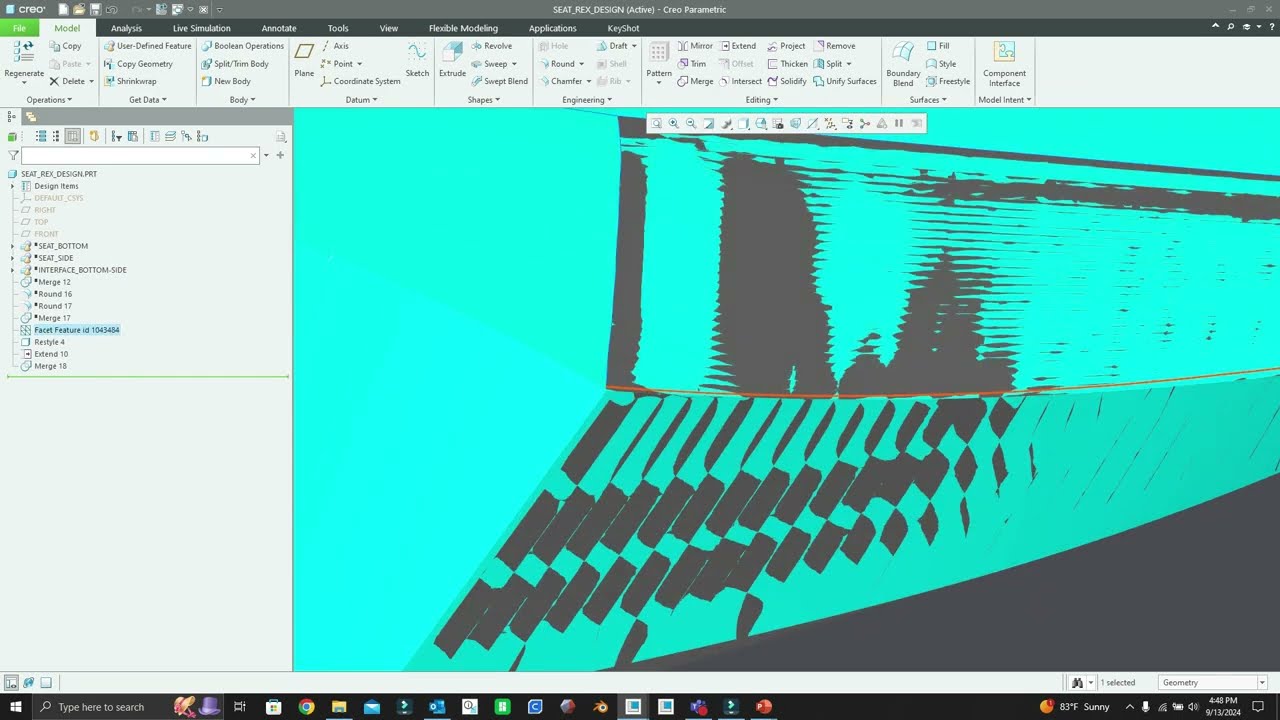The height and width of the screenshot is (720, 1280).
Task: Open the Delete dropdown arrow
Action: [x=91, y=81]
